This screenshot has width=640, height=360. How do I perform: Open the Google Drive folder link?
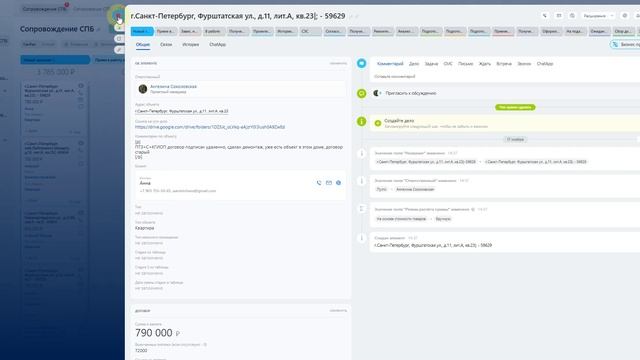coord(210,127)
